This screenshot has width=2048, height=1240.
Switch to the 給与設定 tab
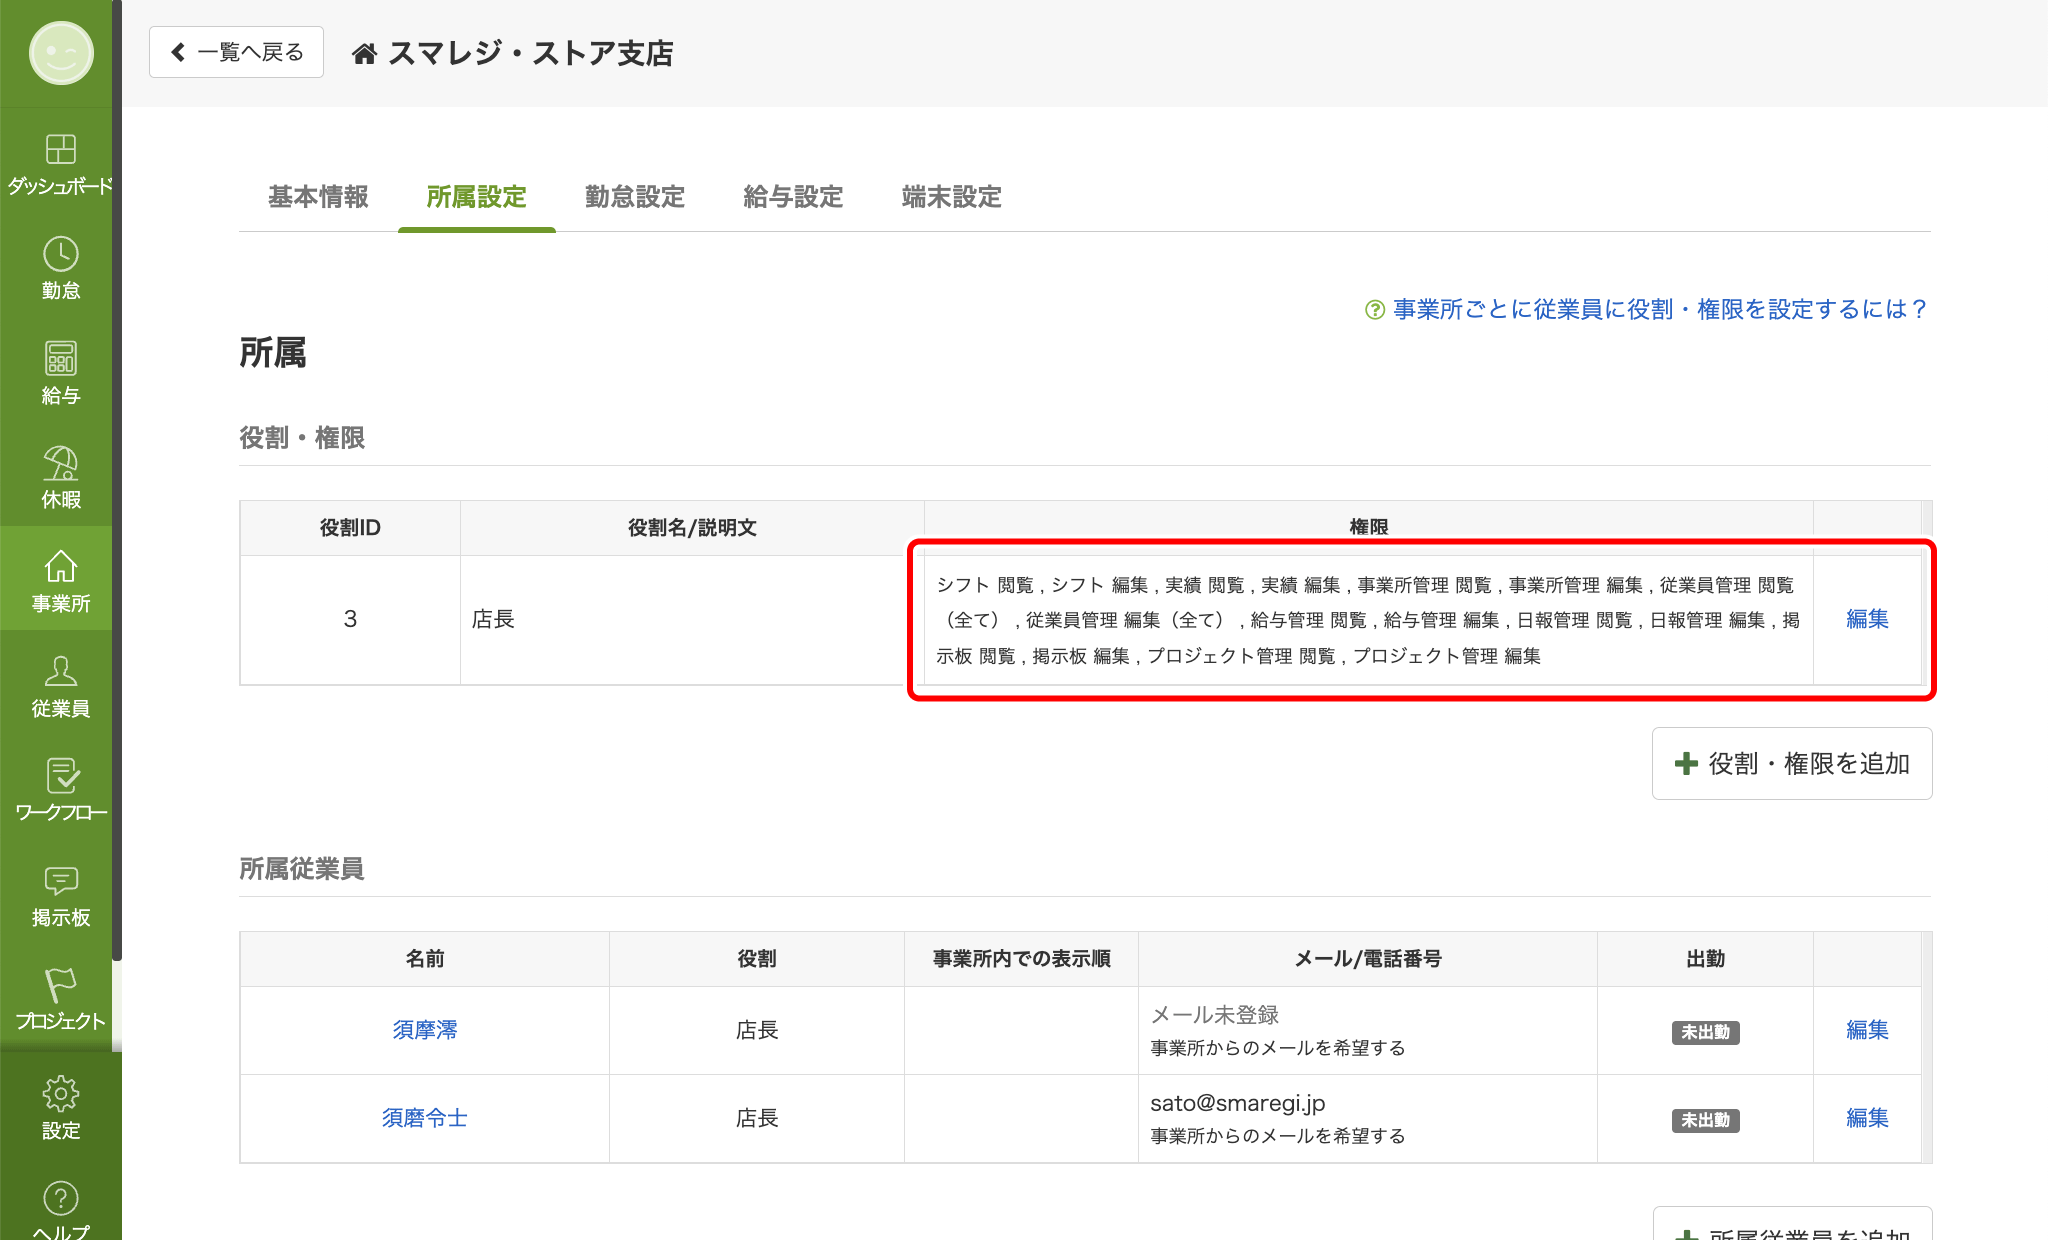pos(793,197)
